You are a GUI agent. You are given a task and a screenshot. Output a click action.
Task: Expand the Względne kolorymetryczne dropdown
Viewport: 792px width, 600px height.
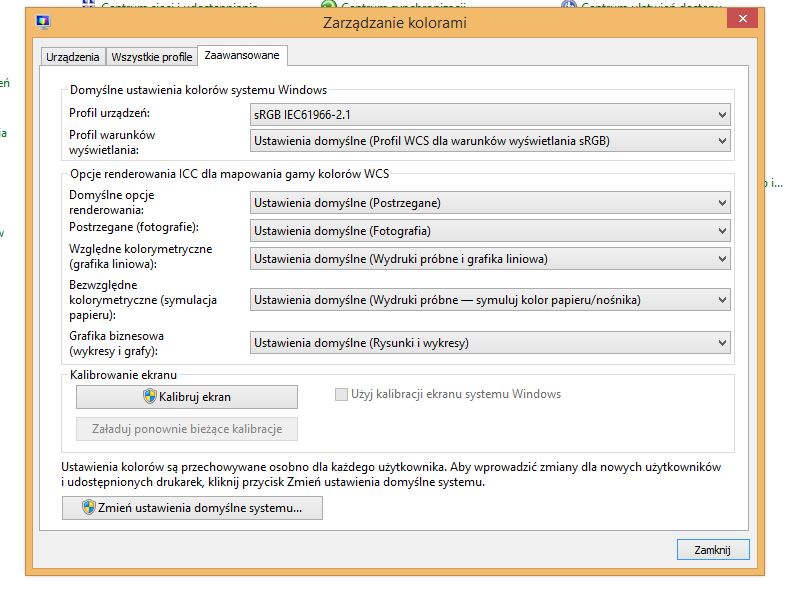[490, 259]
